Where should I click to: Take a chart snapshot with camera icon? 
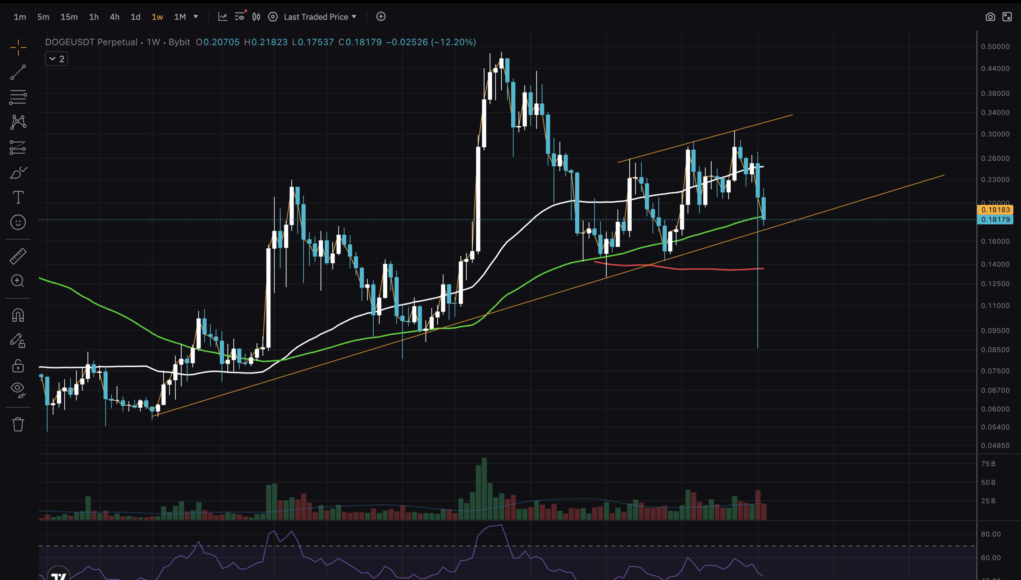pos(990,17)
